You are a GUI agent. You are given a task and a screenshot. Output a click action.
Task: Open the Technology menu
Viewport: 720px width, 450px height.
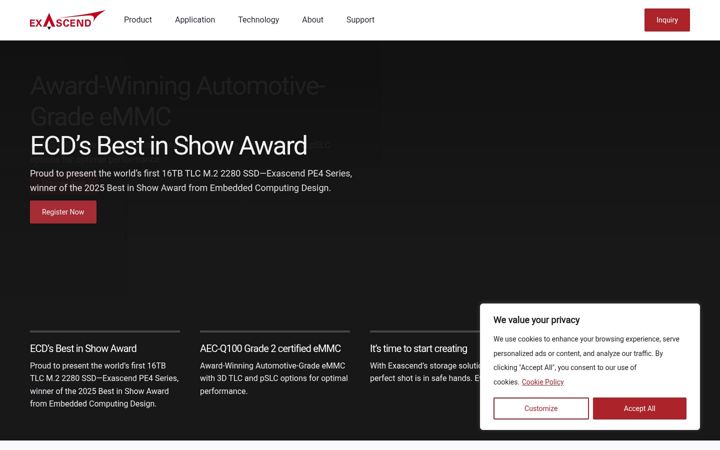[259, 20]
